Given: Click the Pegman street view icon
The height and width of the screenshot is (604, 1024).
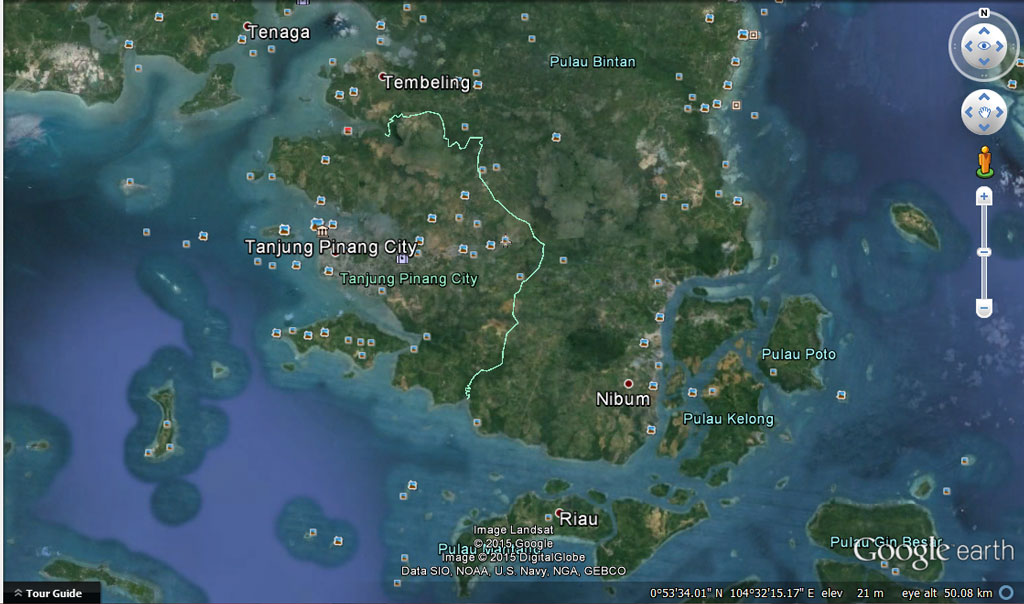Looking at the screenshot, I should pos(985,159).
